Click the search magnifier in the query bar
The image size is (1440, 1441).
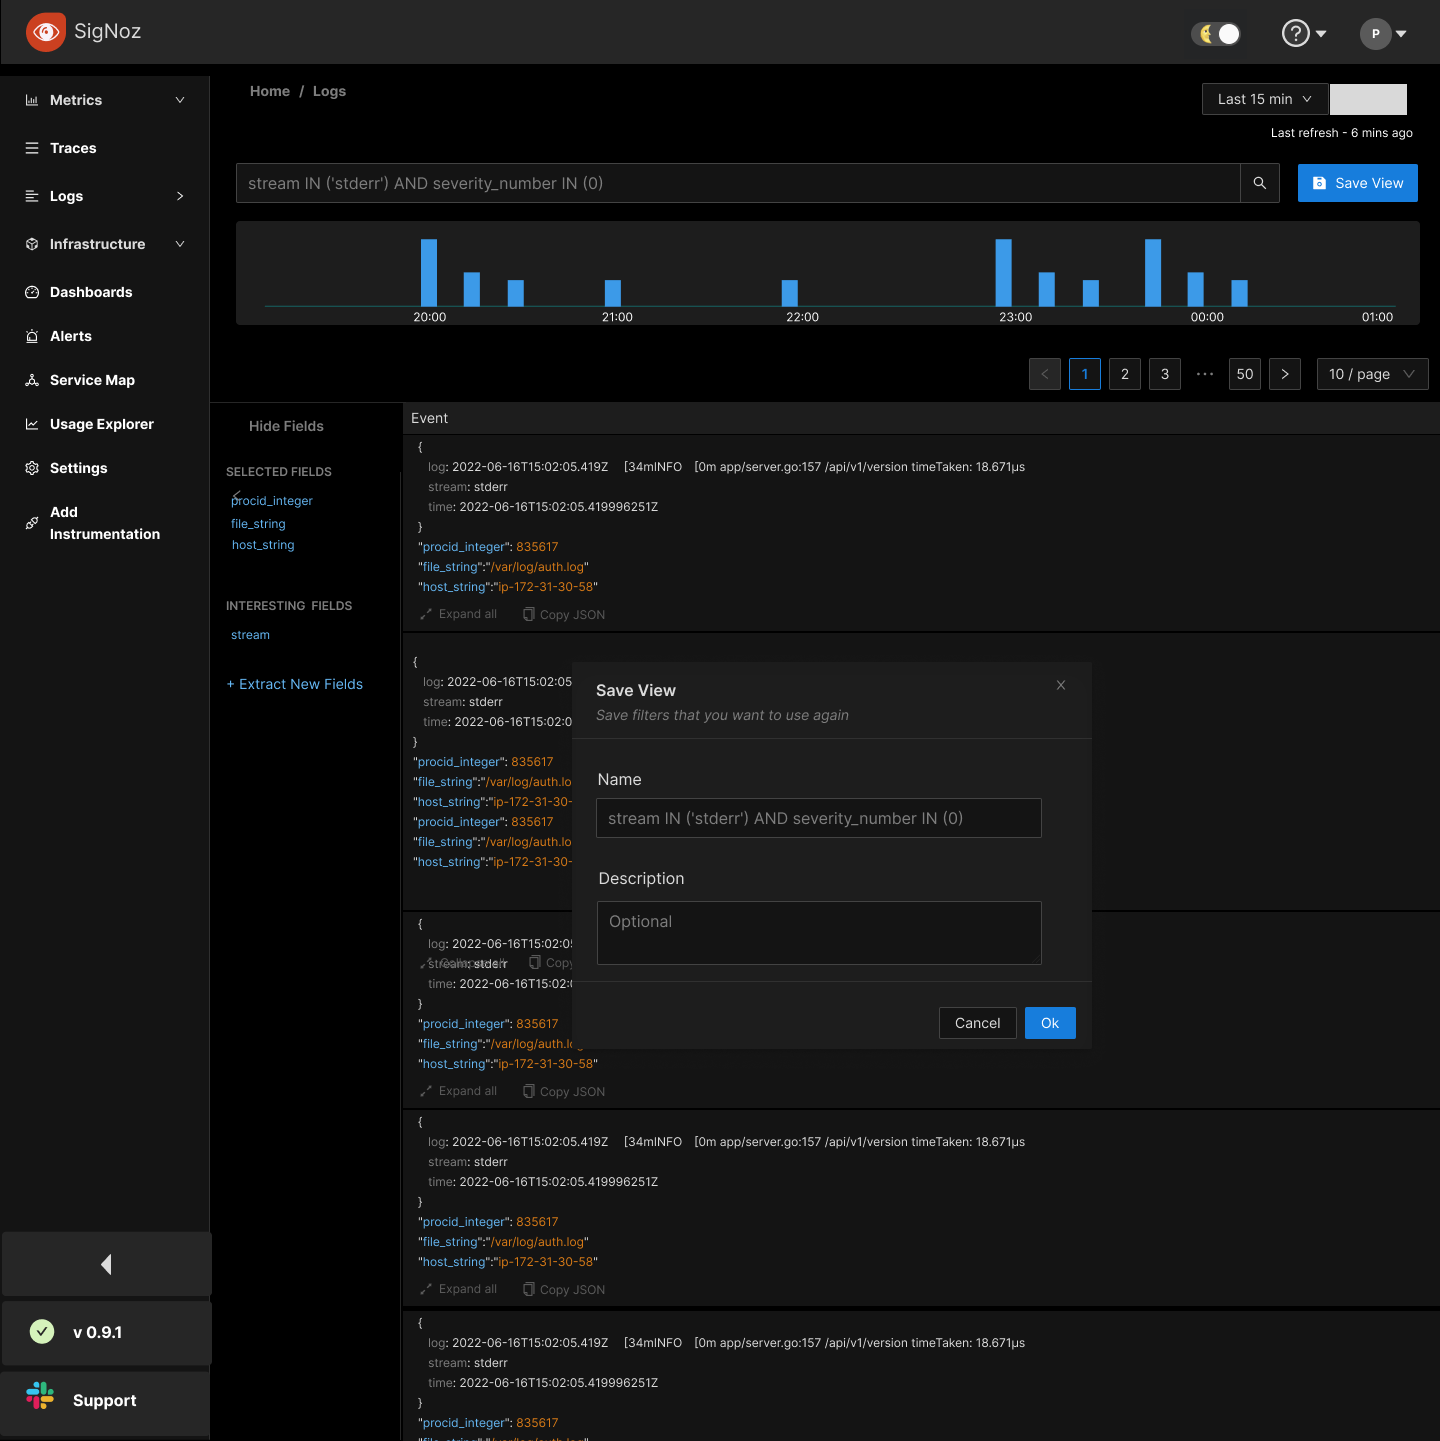1259,183
